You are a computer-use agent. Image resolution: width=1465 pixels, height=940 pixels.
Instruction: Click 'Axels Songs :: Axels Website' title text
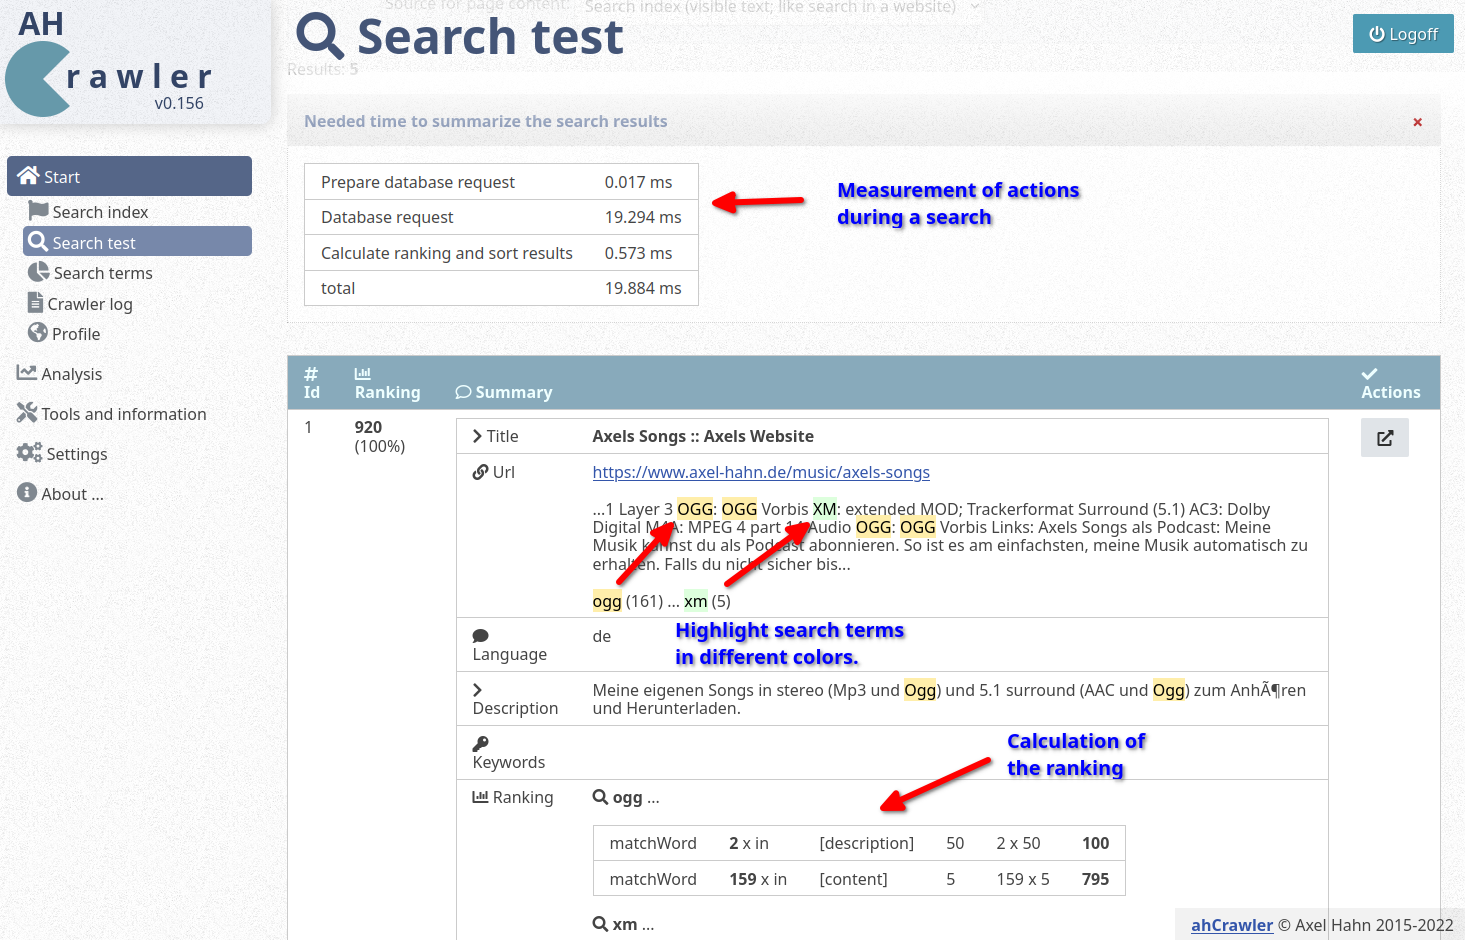click(x=703, y=436)
